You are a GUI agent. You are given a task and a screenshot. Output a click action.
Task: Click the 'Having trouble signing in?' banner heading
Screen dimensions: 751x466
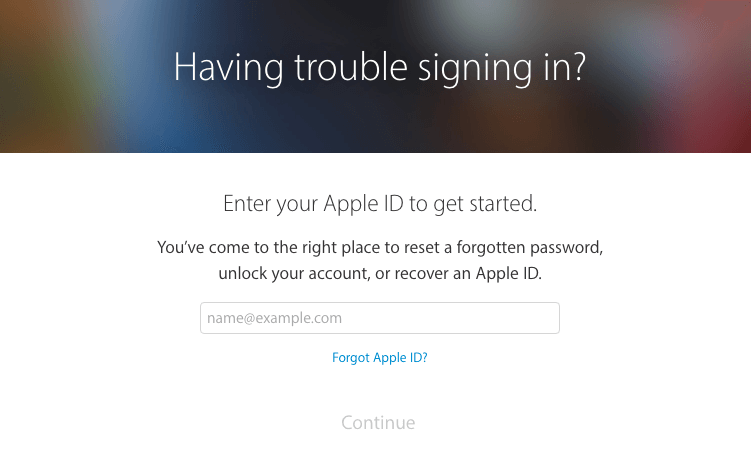[379, 68]
